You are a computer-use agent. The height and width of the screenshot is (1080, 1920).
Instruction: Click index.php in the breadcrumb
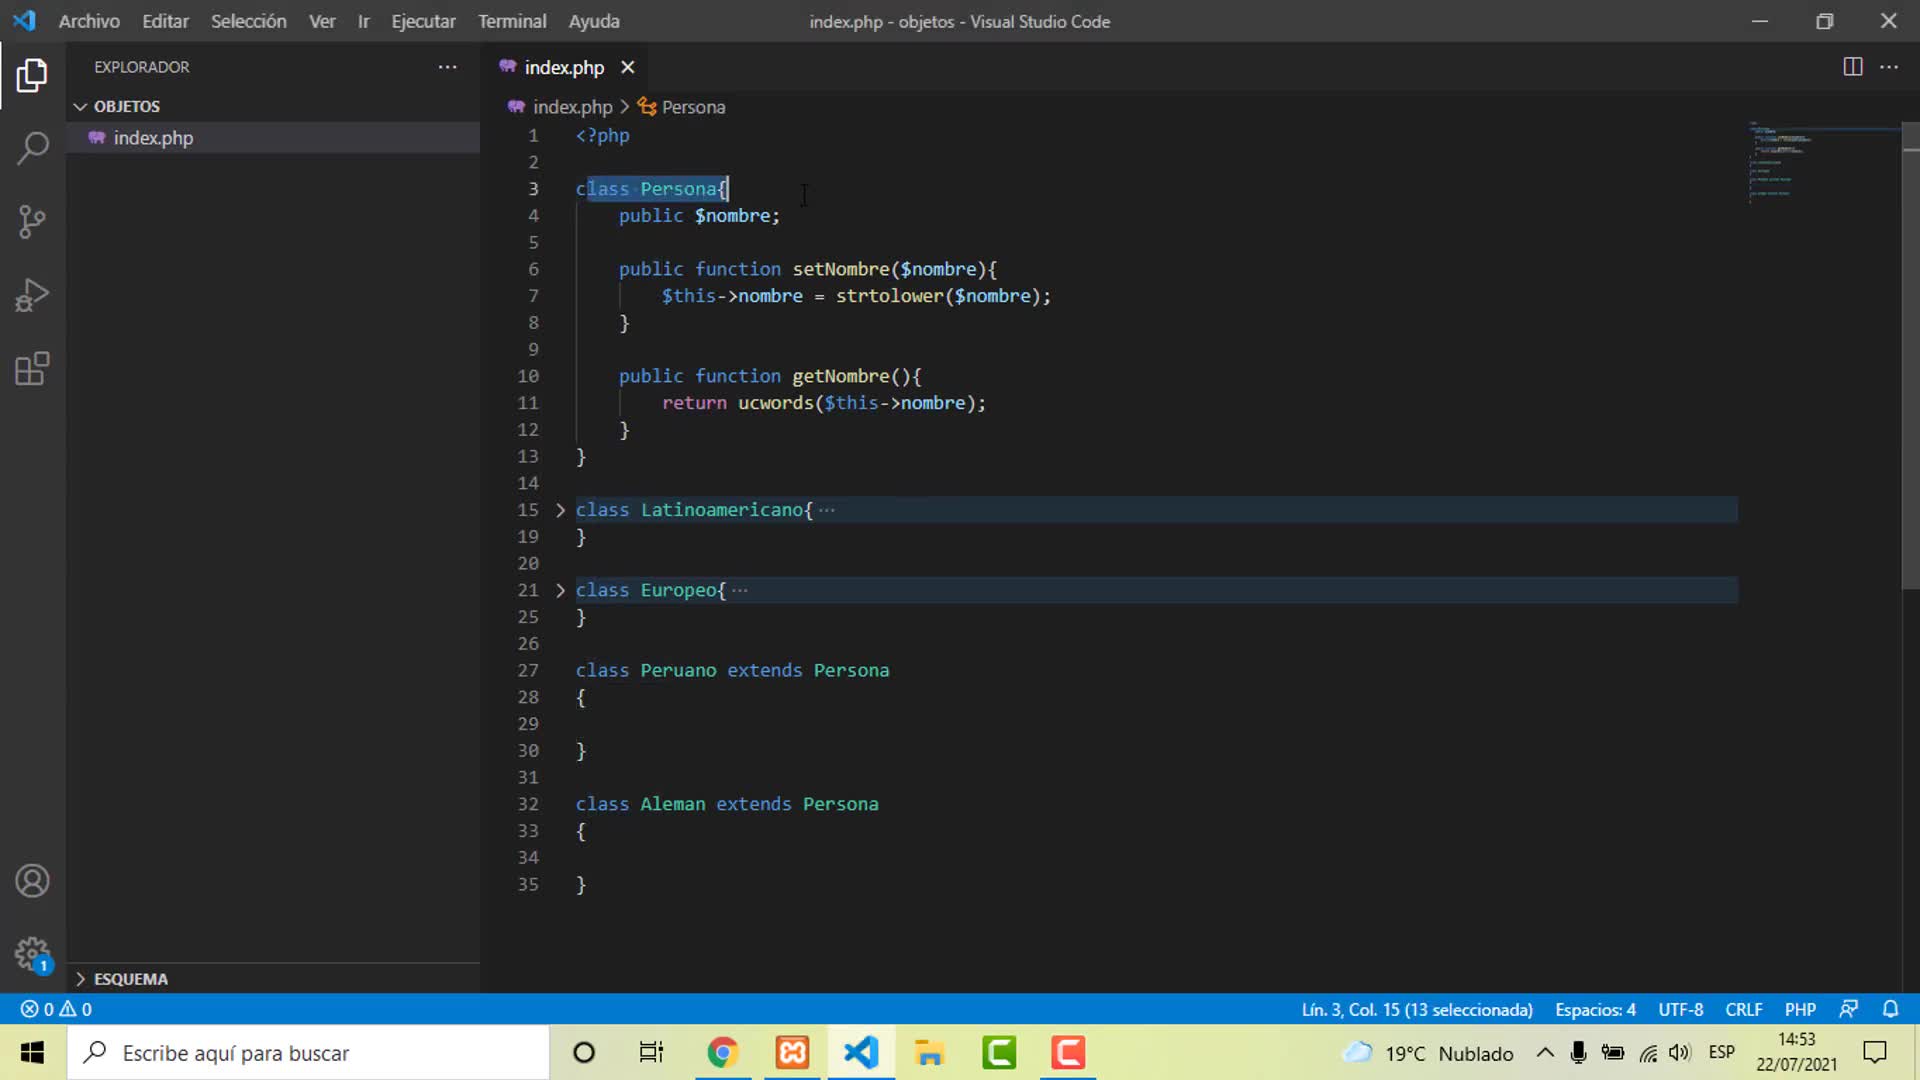[572, 107]
